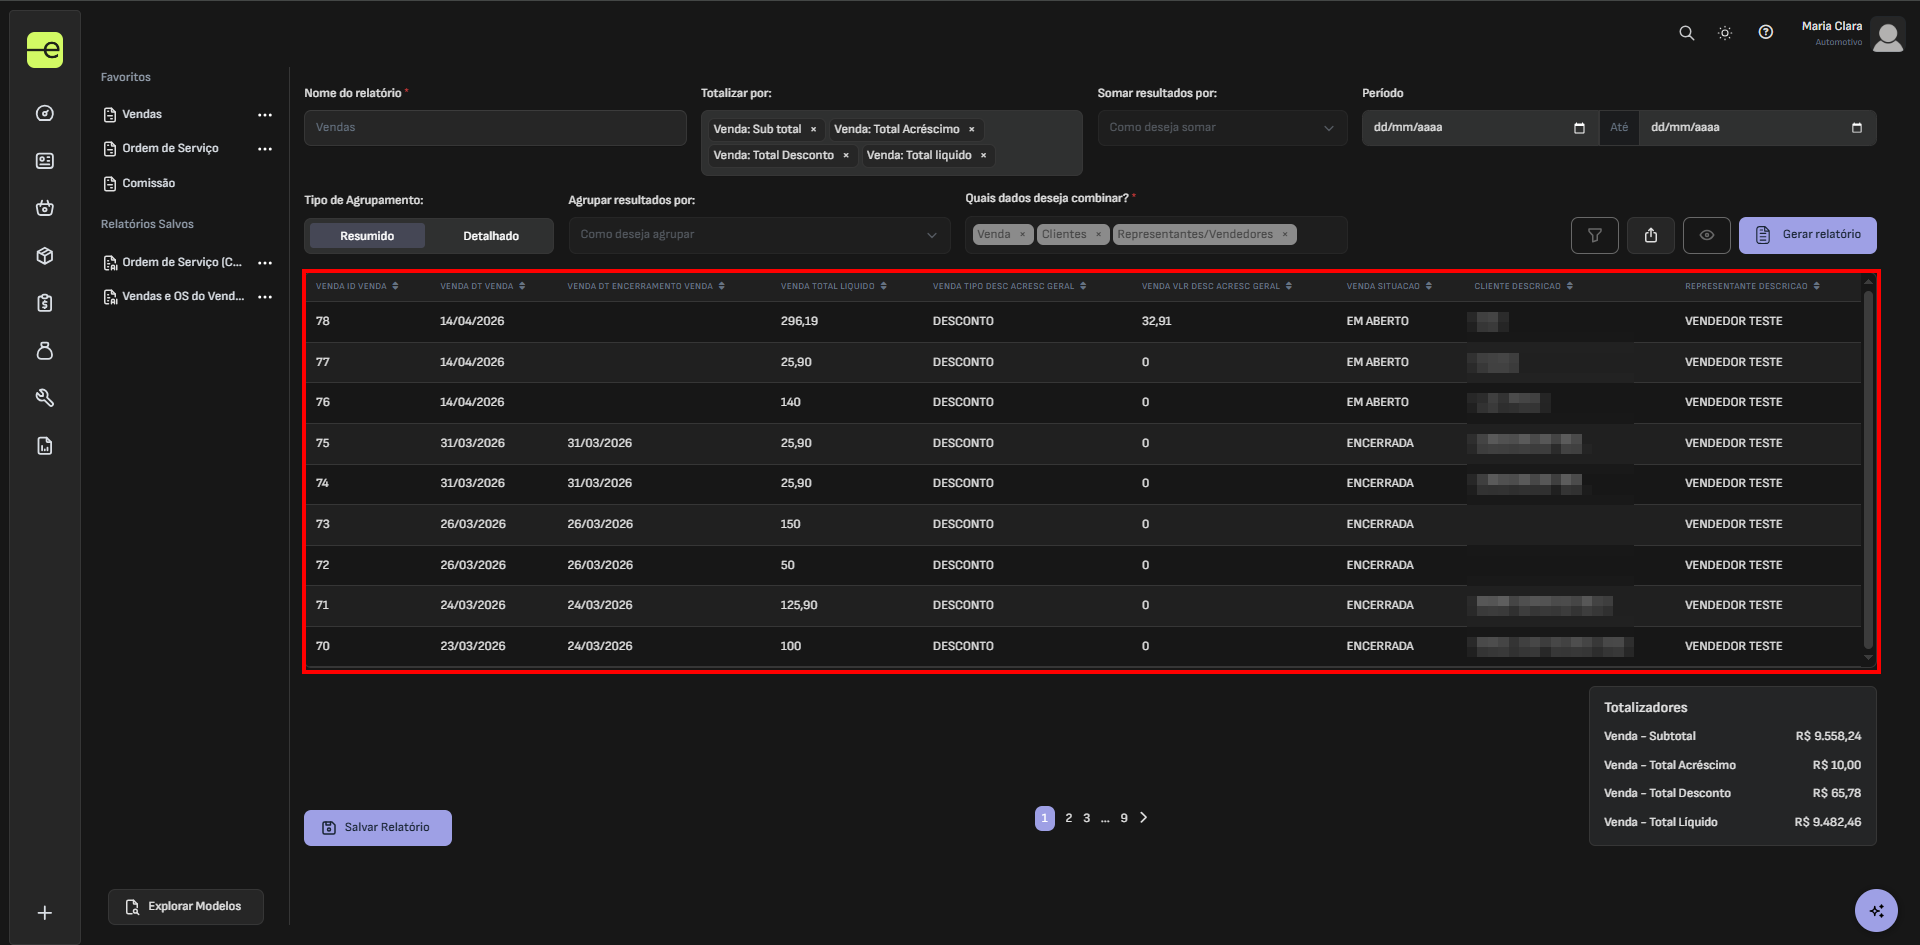The image size is (1920, 945).
Task: Expand the 'Somar resultados por' dropdown
Action: pos(1222,128)
